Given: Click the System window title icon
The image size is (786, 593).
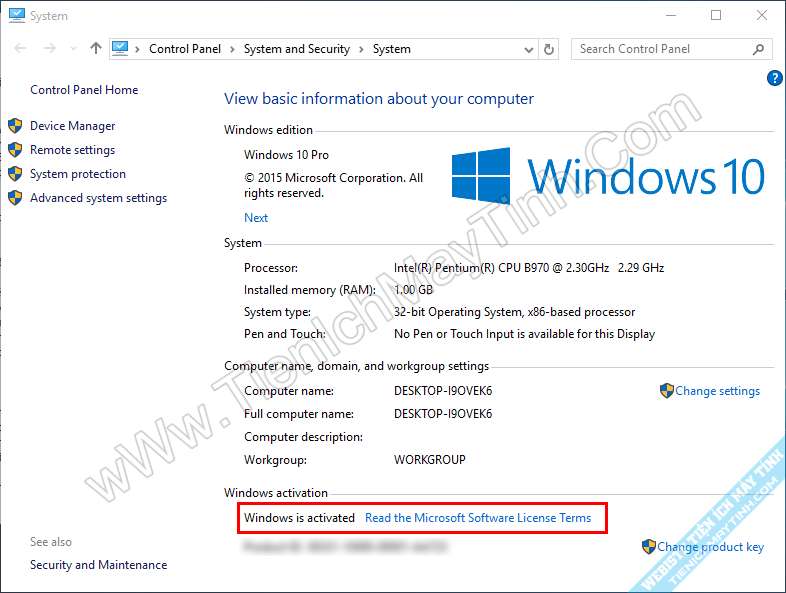Looking at the screenshot, I should (17, 16).
